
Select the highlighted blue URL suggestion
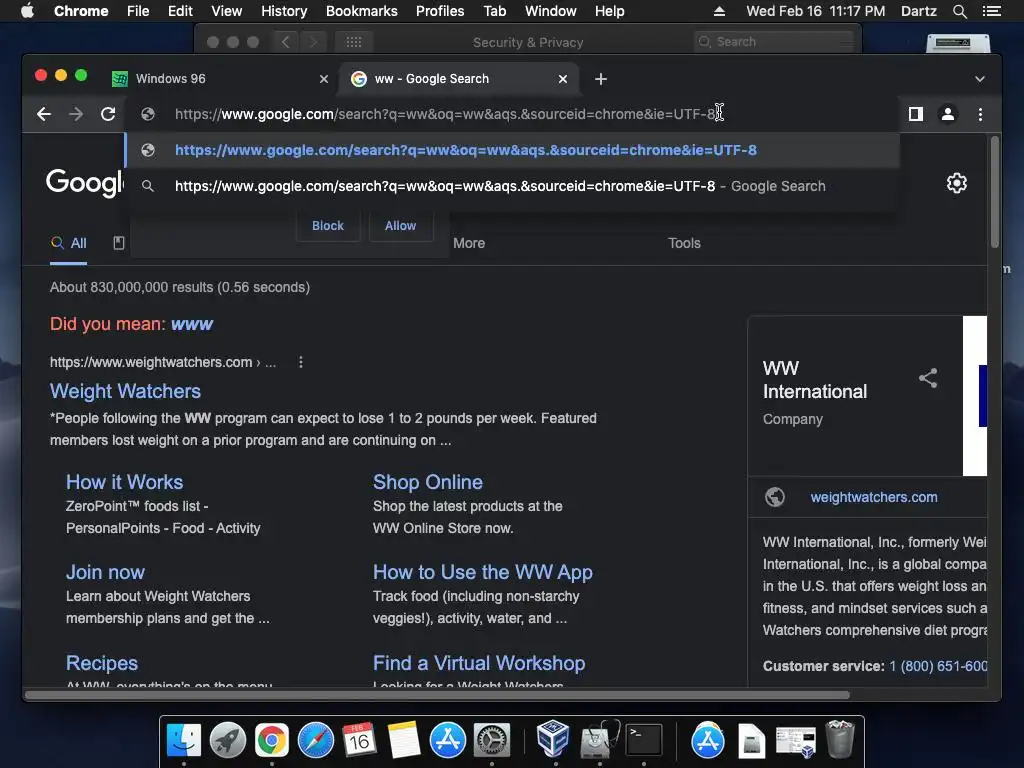point(512,150)
